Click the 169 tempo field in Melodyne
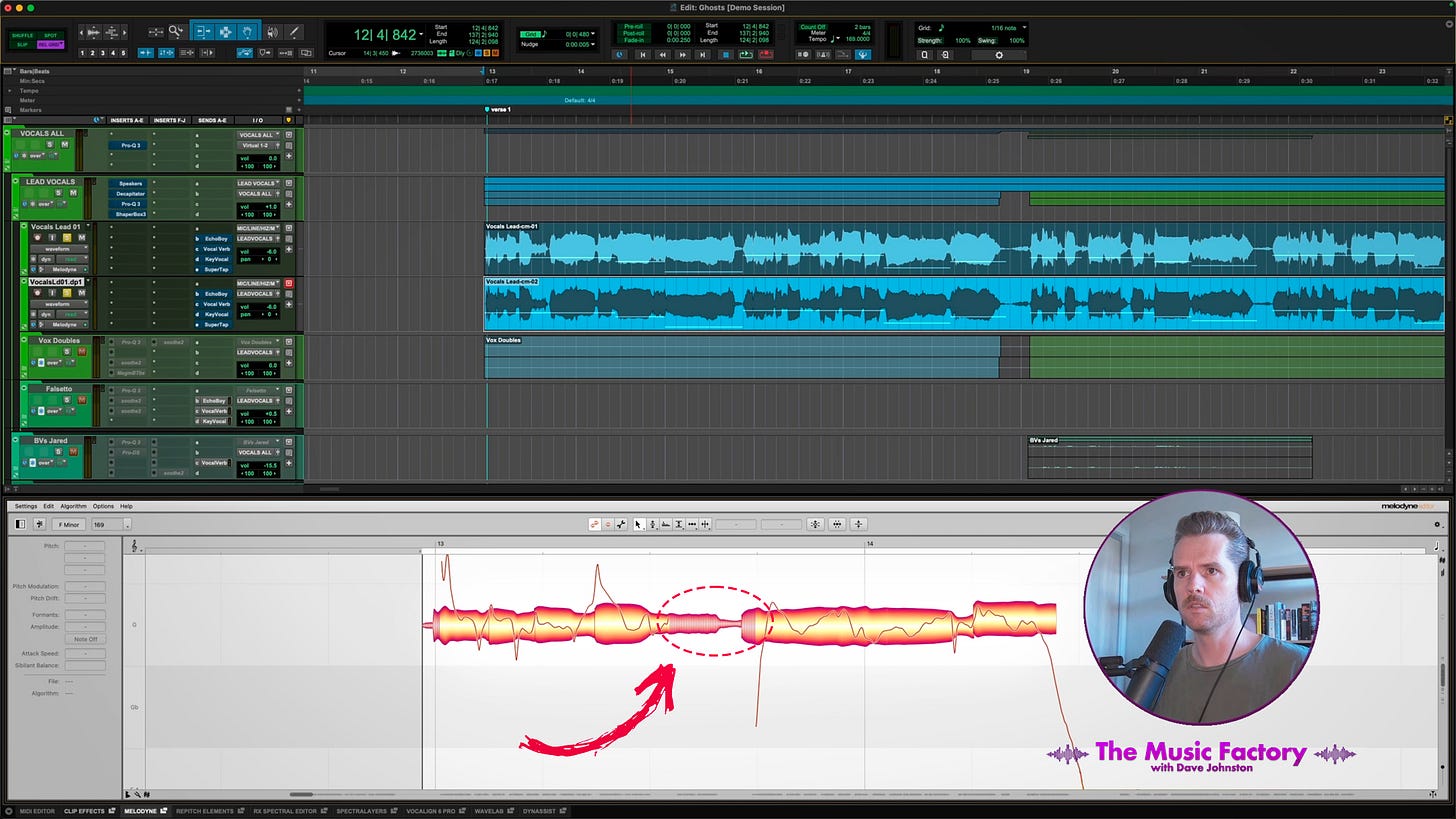The height and width of the screenshot is (819, 1456). tap(109, 524)
